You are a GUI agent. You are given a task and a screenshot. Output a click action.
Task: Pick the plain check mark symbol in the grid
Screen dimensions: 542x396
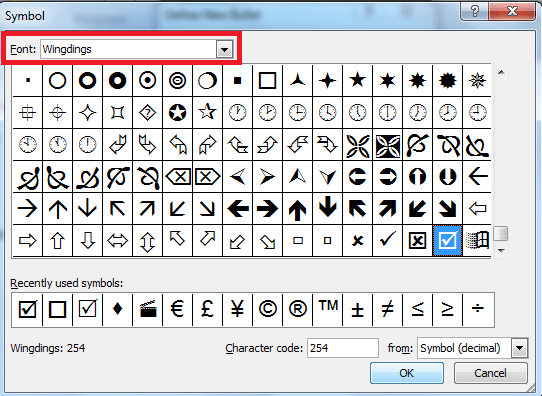387,241
